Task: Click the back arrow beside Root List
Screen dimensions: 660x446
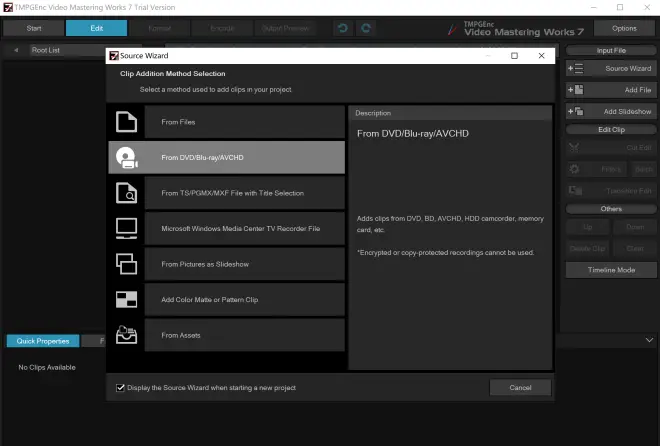Action: (x=16, y=50)
